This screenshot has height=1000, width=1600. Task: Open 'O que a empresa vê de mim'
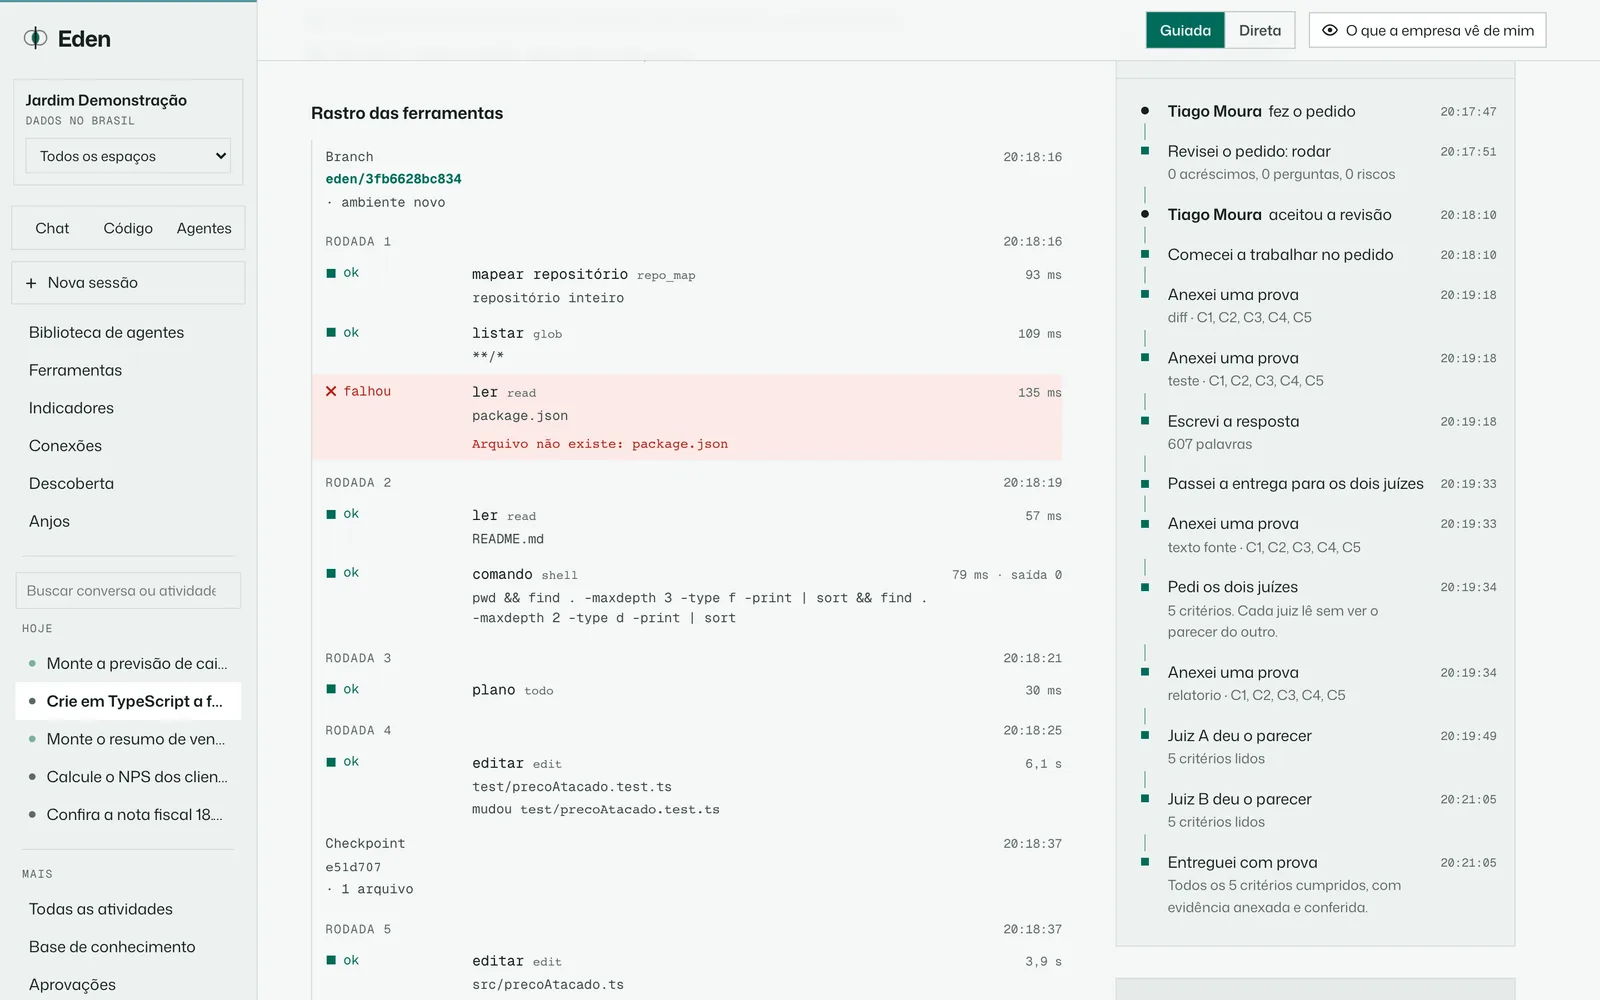point(1427,30)
